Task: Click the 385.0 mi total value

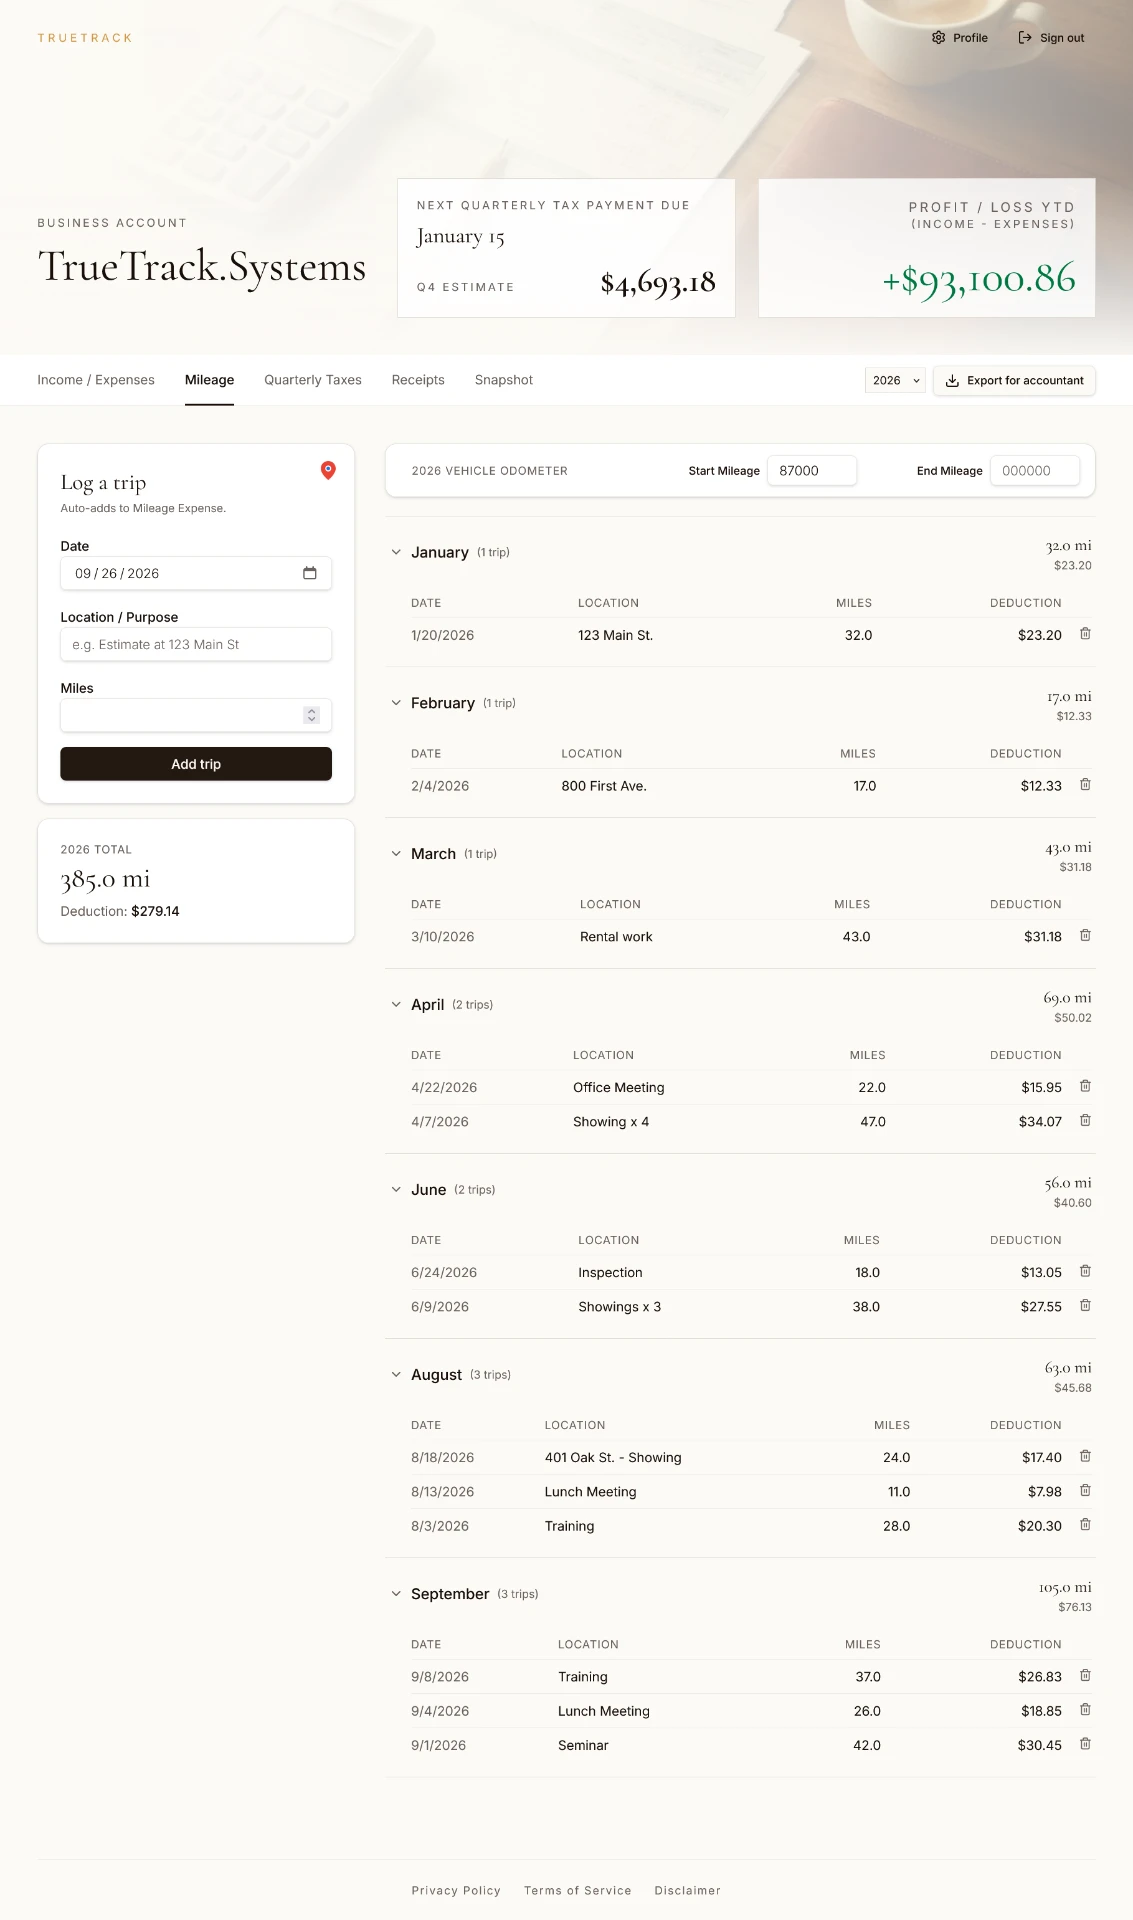Action: point(105,879)
